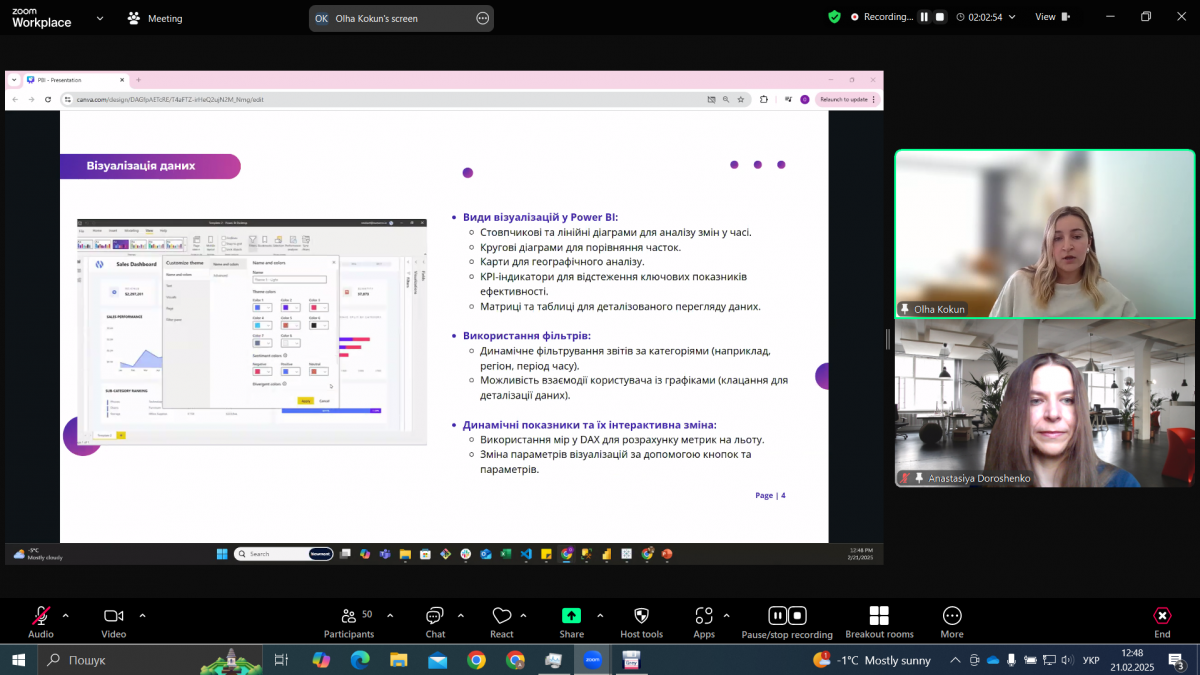The height and width of the screenshot is (675, 1200).
Task: Open Host tools shield icon
Action: click(641, 616)
